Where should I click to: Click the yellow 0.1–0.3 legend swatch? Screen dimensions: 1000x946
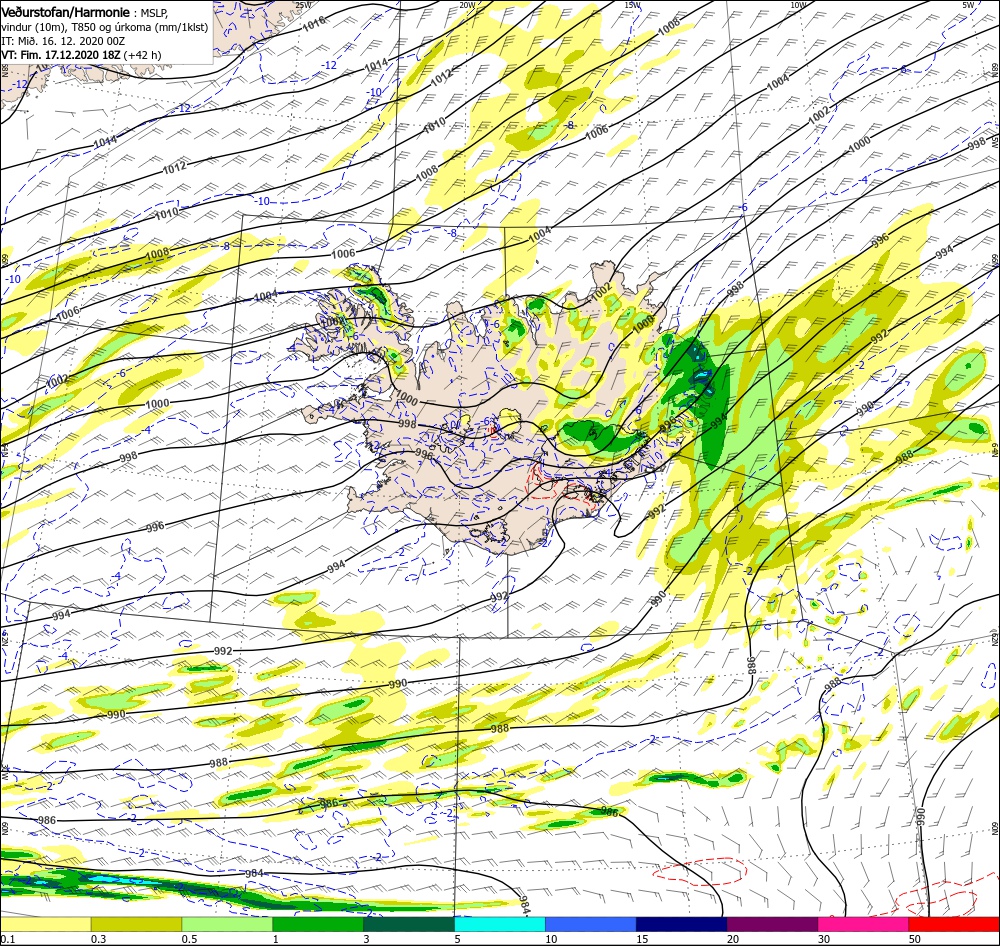45,925
